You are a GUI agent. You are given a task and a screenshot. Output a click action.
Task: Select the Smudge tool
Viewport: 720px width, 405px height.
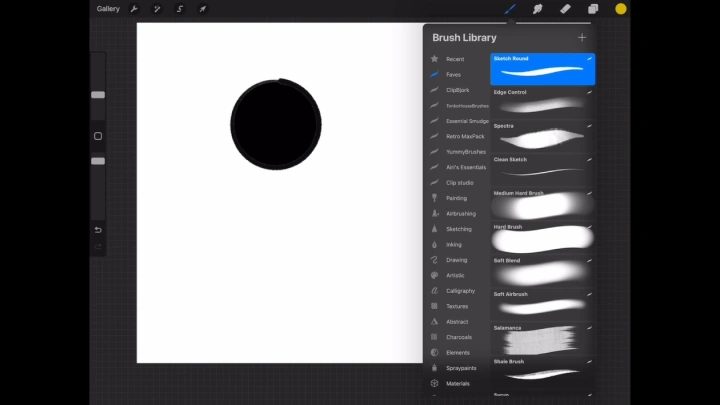[538, 9]
